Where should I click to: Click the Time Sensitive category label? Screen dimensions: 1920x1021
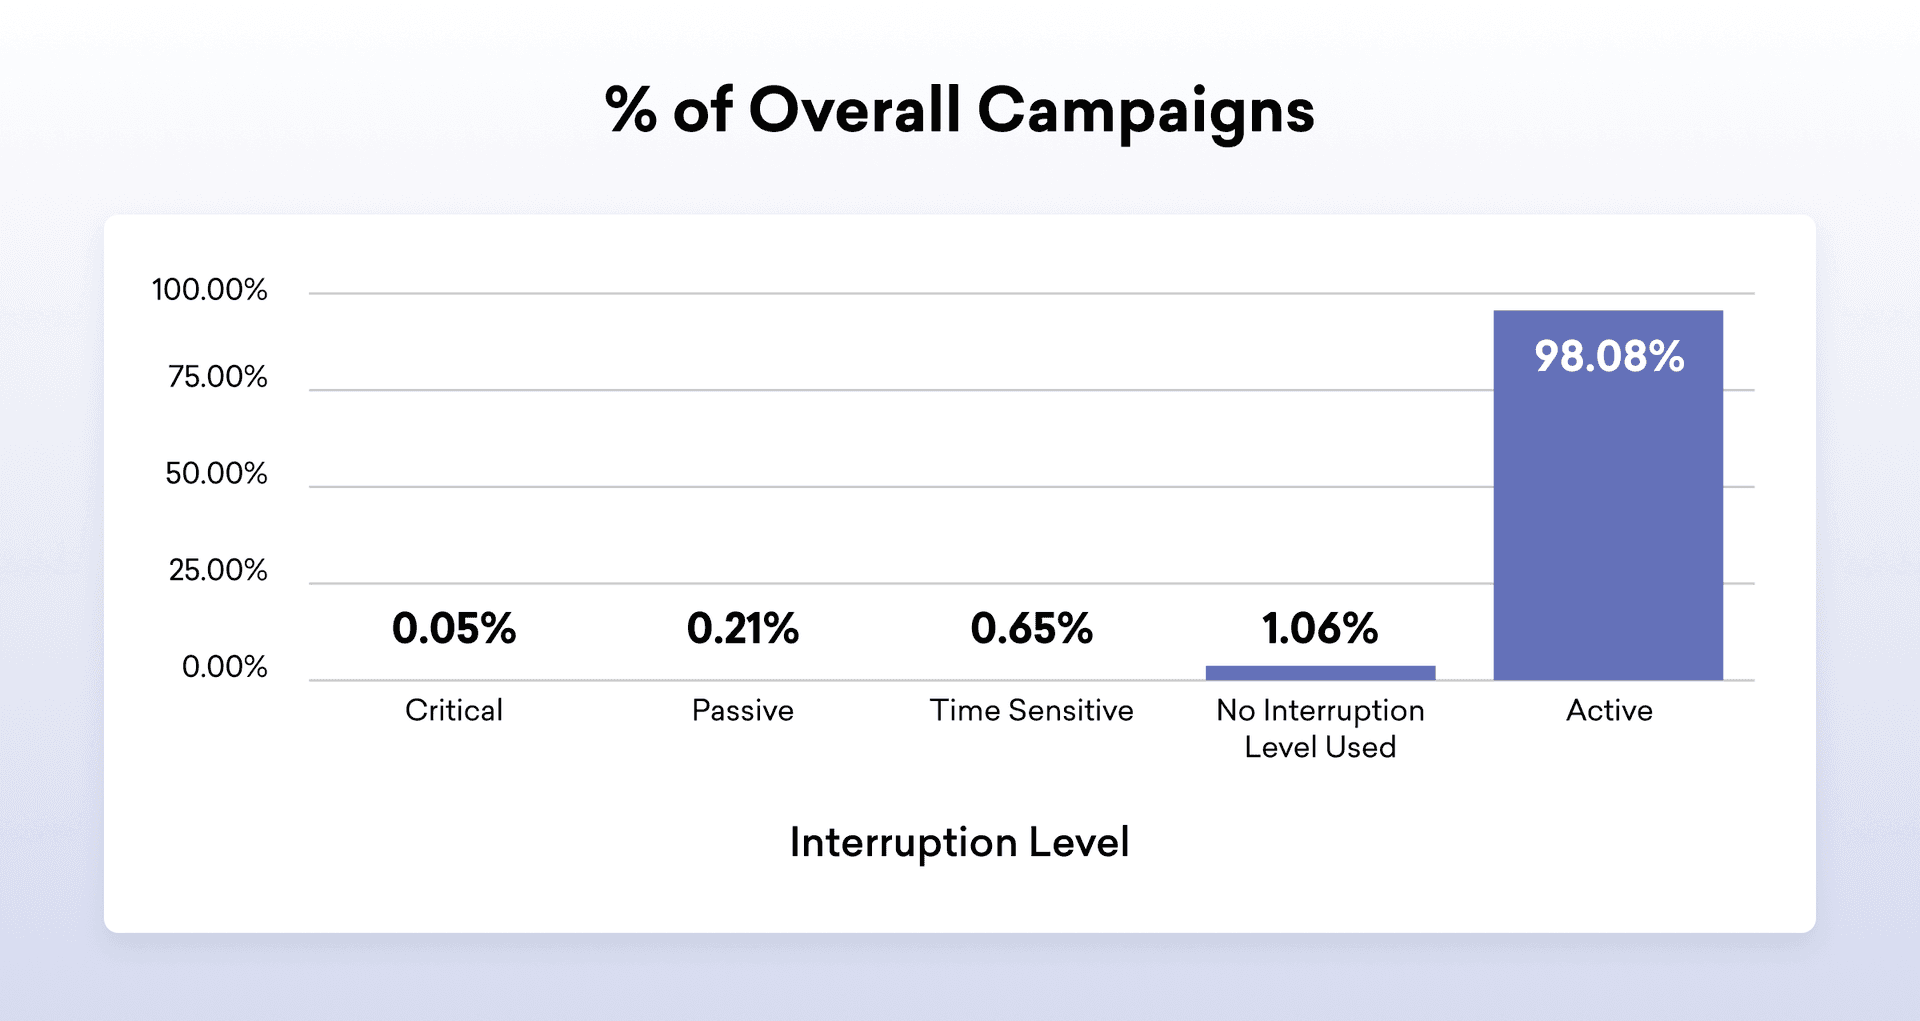click(x=1031, y=710)
